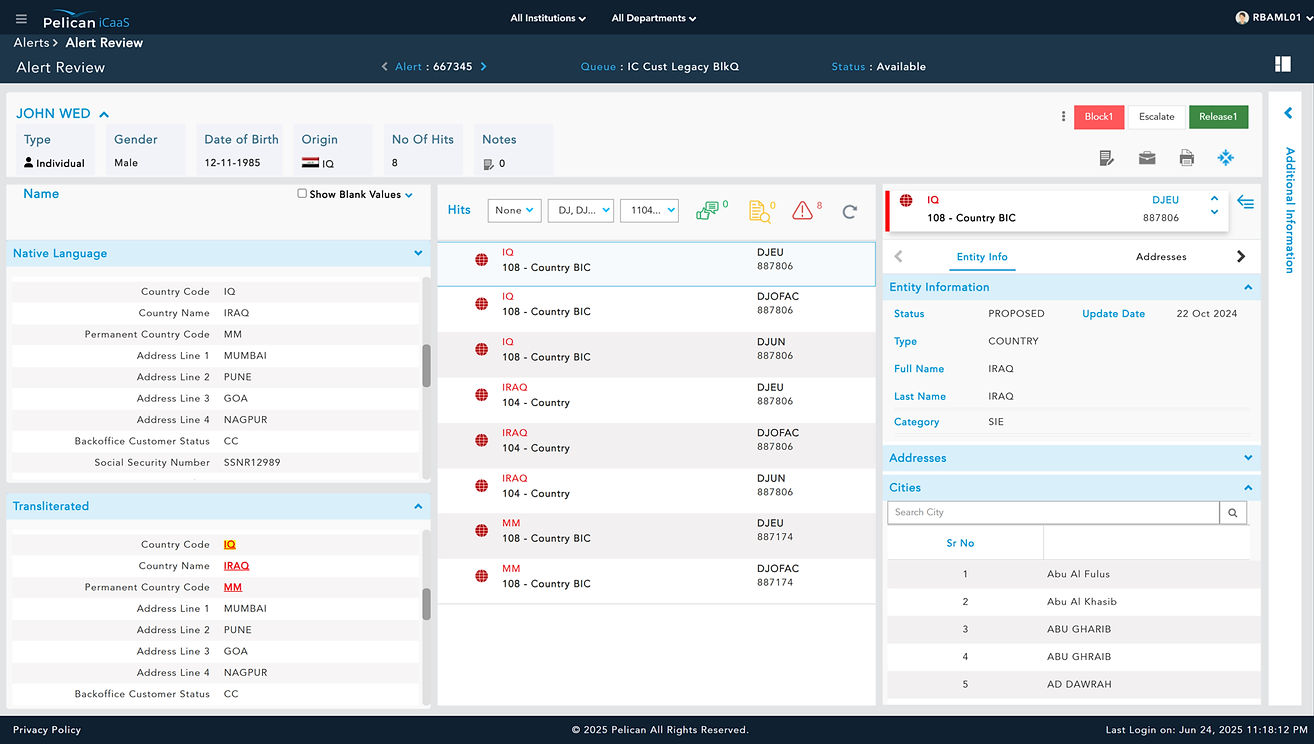
Task: Click the Release1 button
Action: (1218, 117)
